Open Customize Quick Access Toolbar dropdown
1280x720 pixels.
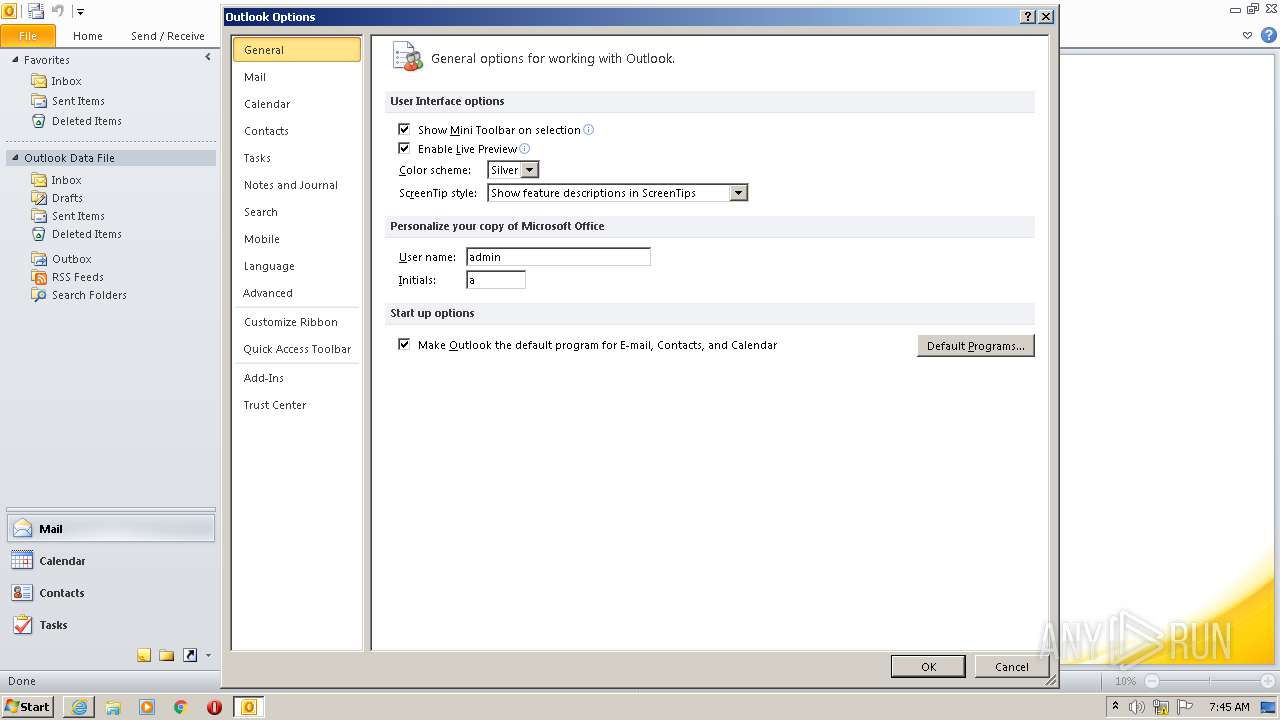point(81,12)
